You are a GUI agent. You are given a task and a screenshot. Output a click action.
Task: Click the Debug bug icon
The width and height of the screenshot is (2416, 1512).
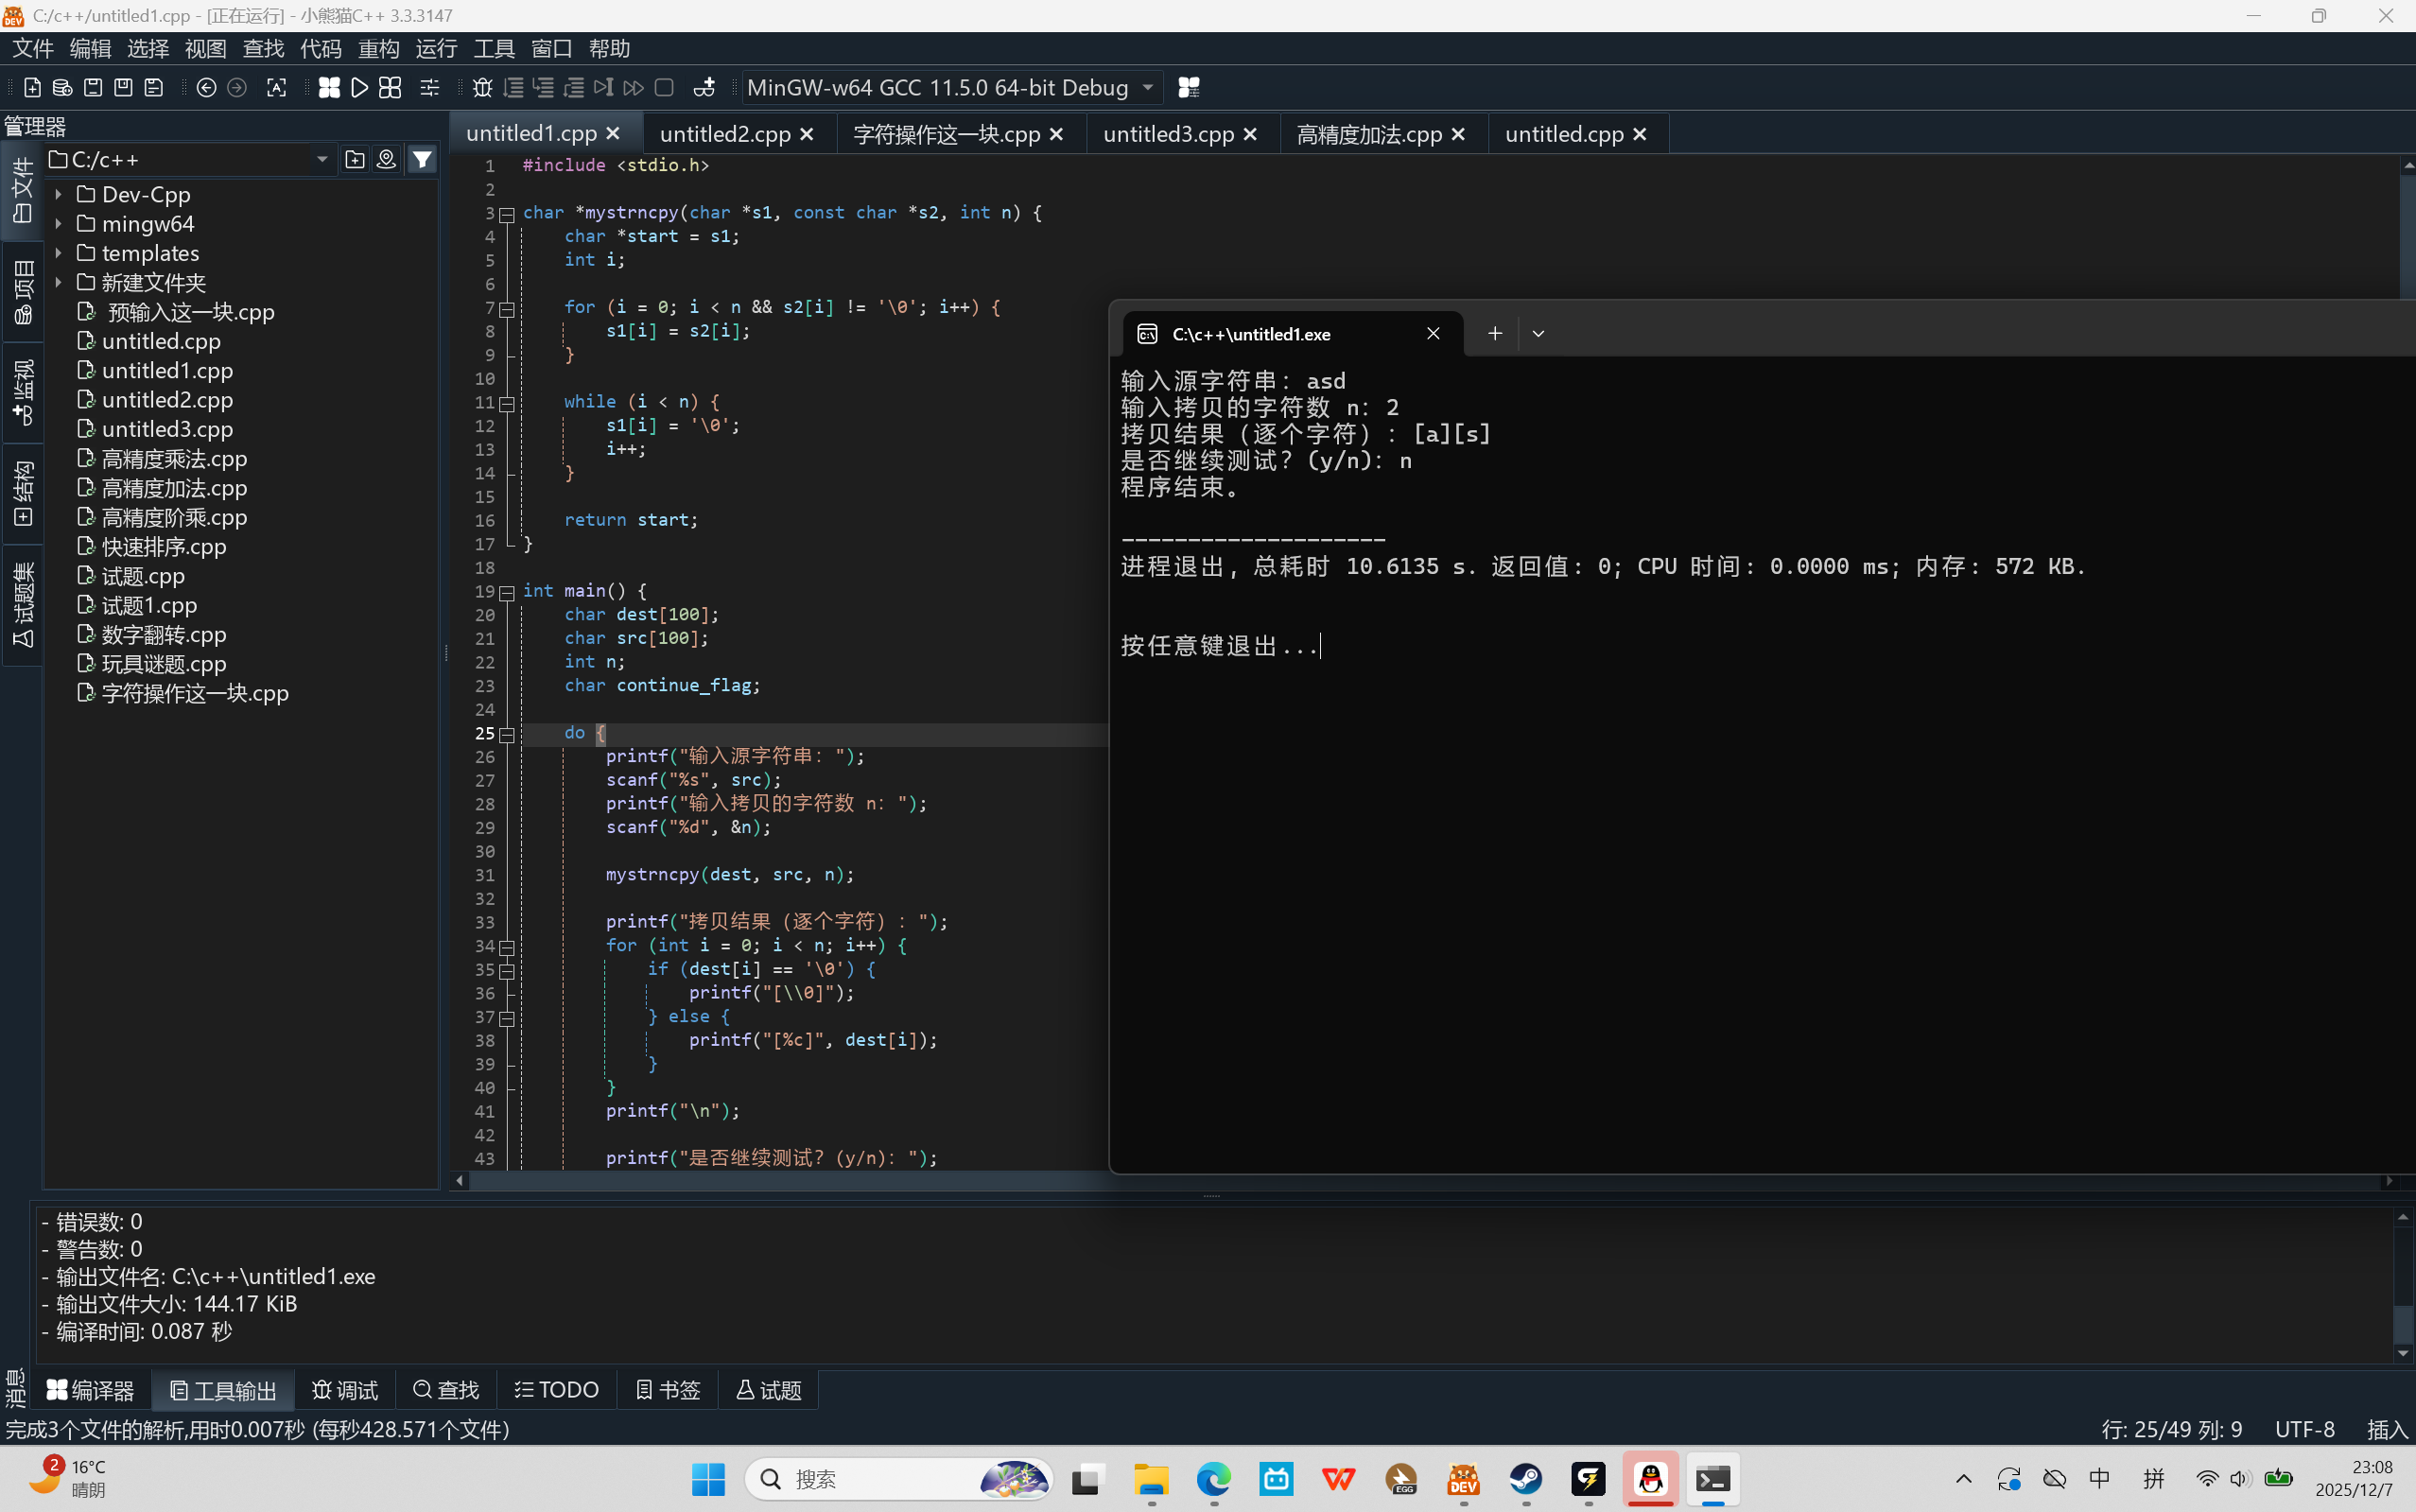(482, 88)
